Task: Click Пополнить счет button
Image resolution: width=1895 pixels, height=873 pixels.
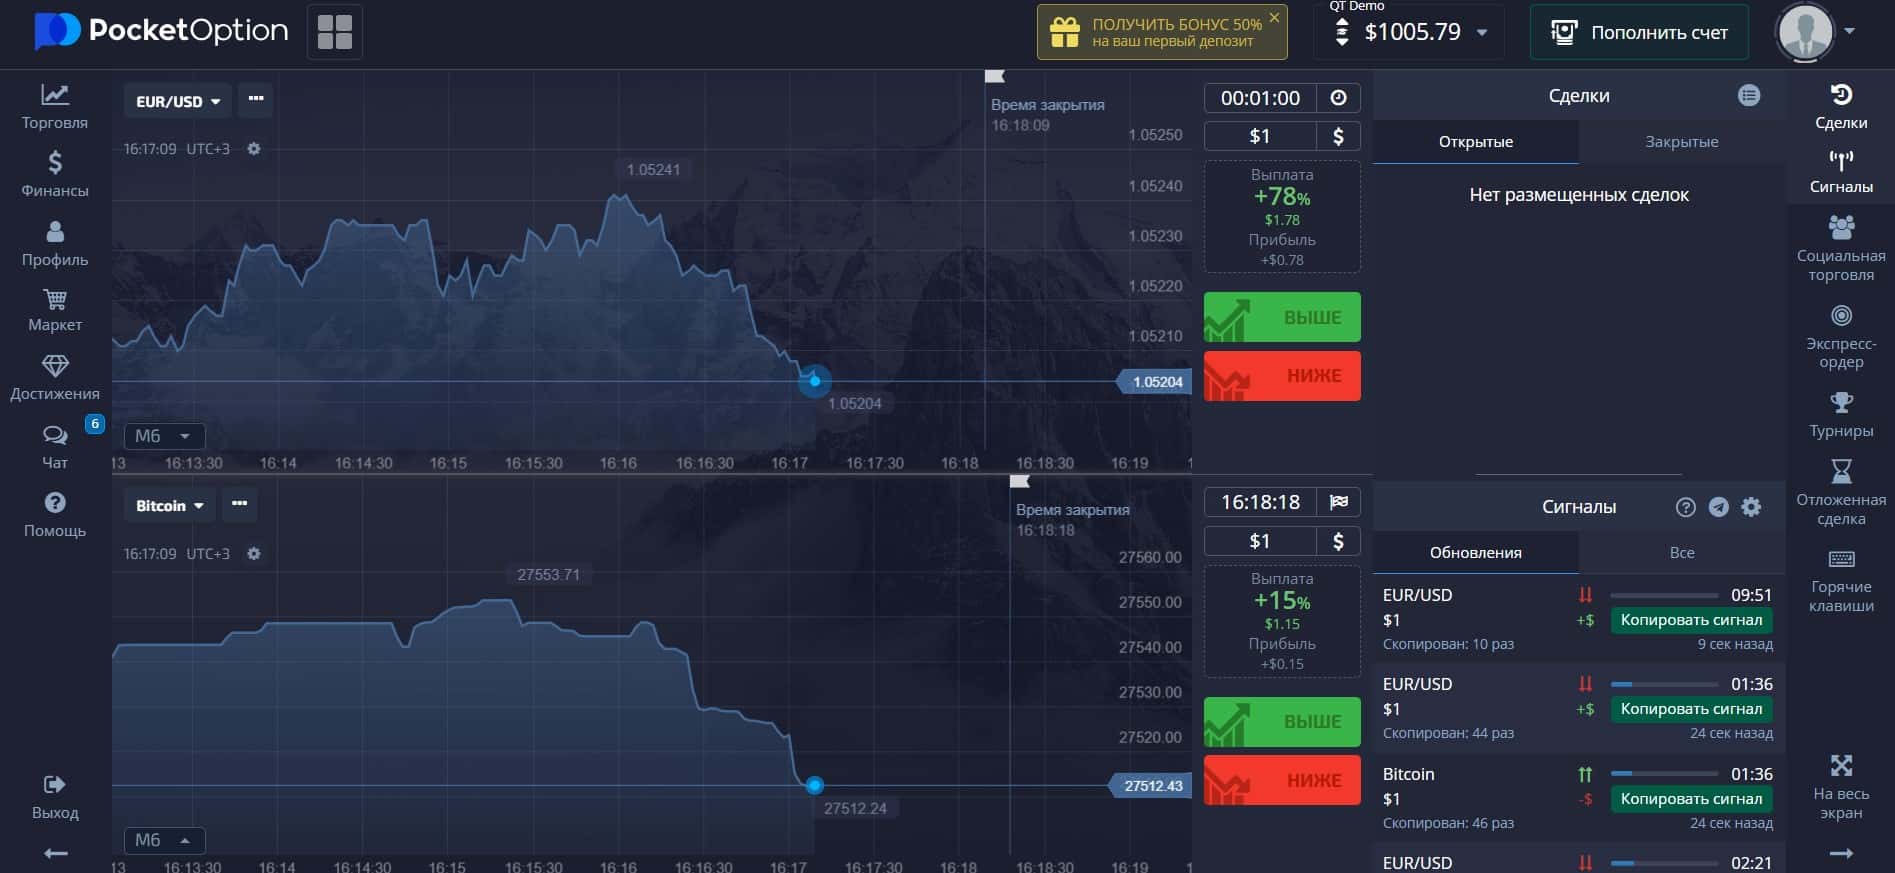Action: point(1639,32)
